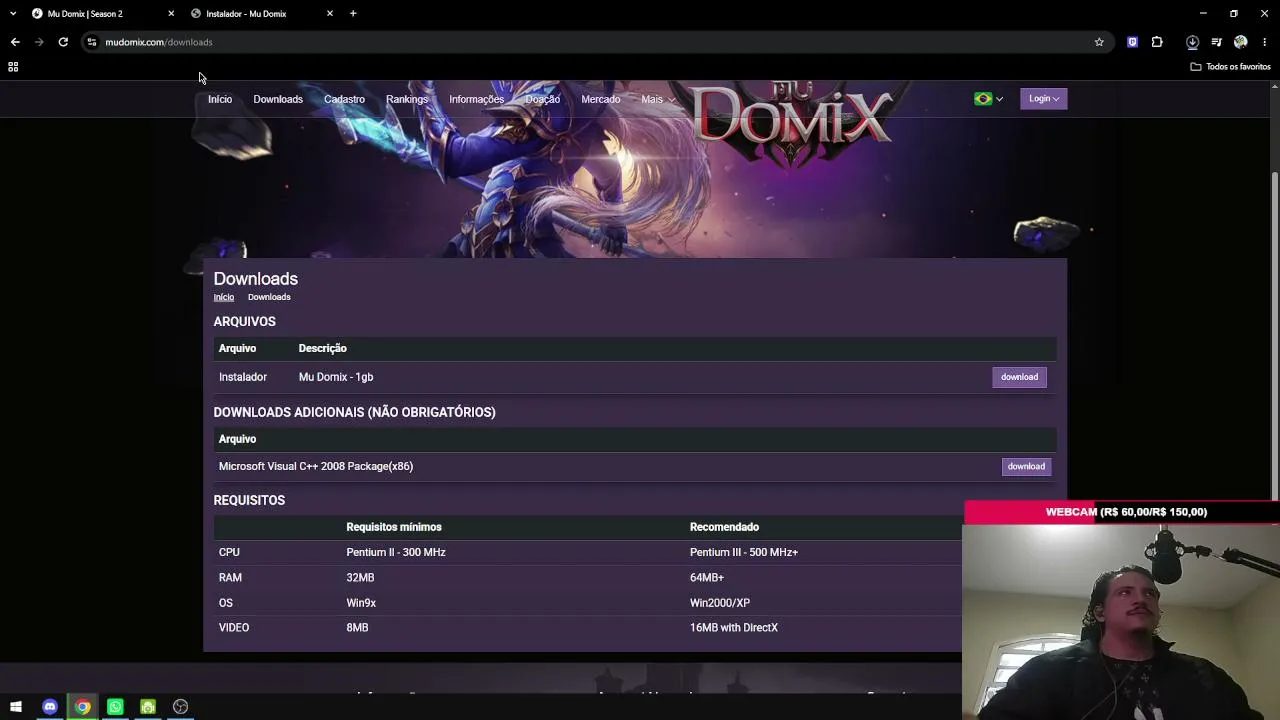This screenshot has width=1280, height=720.
Task: Open the Chrome profile avatar
Action: point(1241,42)
